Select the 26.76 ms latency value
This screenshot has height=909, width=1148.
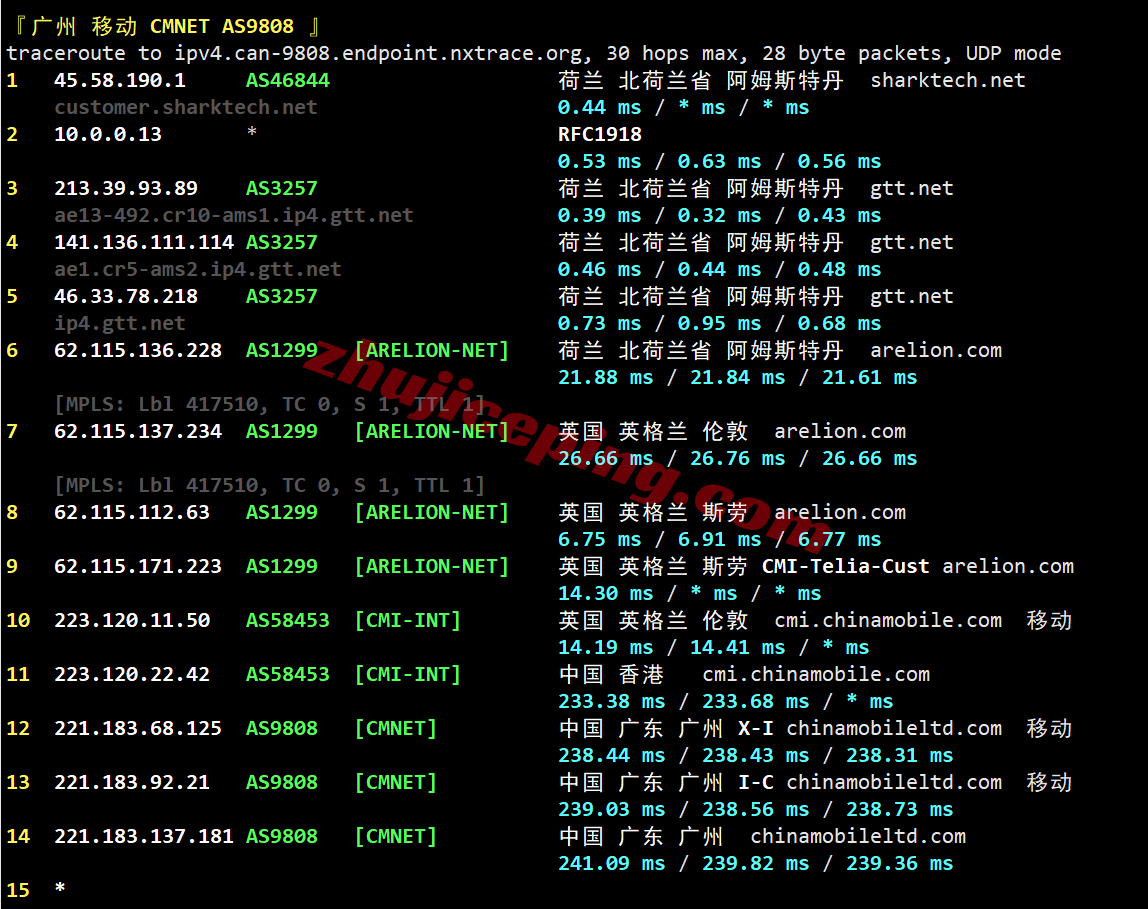737,459
